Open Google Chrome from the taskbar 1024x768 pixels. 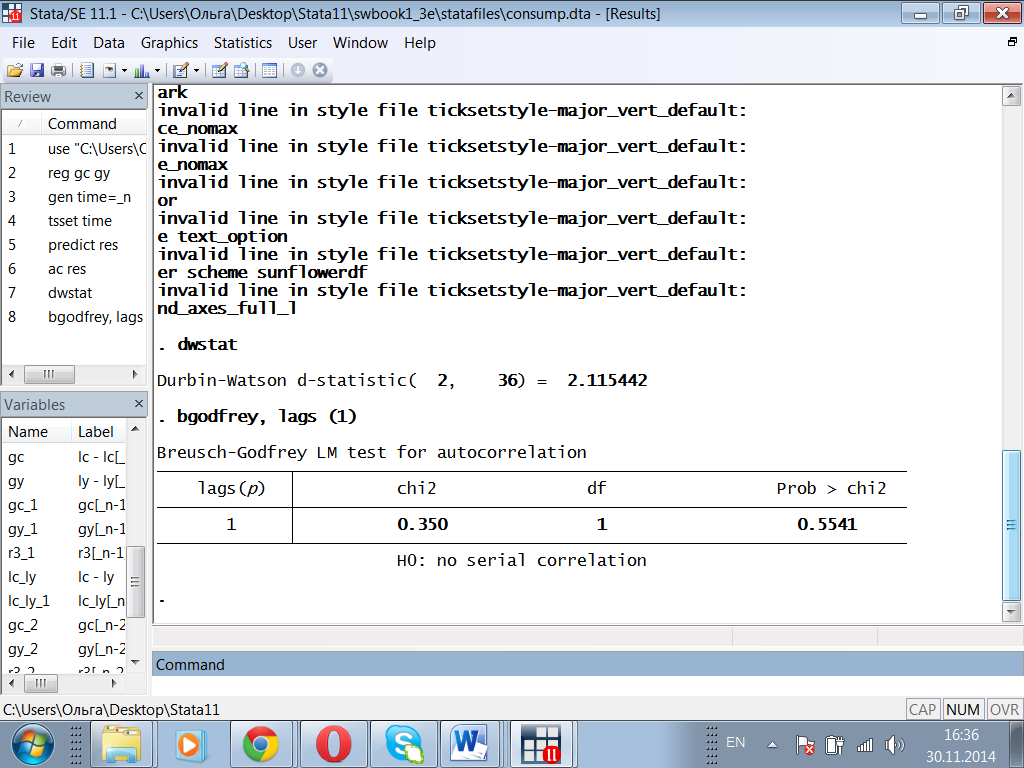pos(260,743)
